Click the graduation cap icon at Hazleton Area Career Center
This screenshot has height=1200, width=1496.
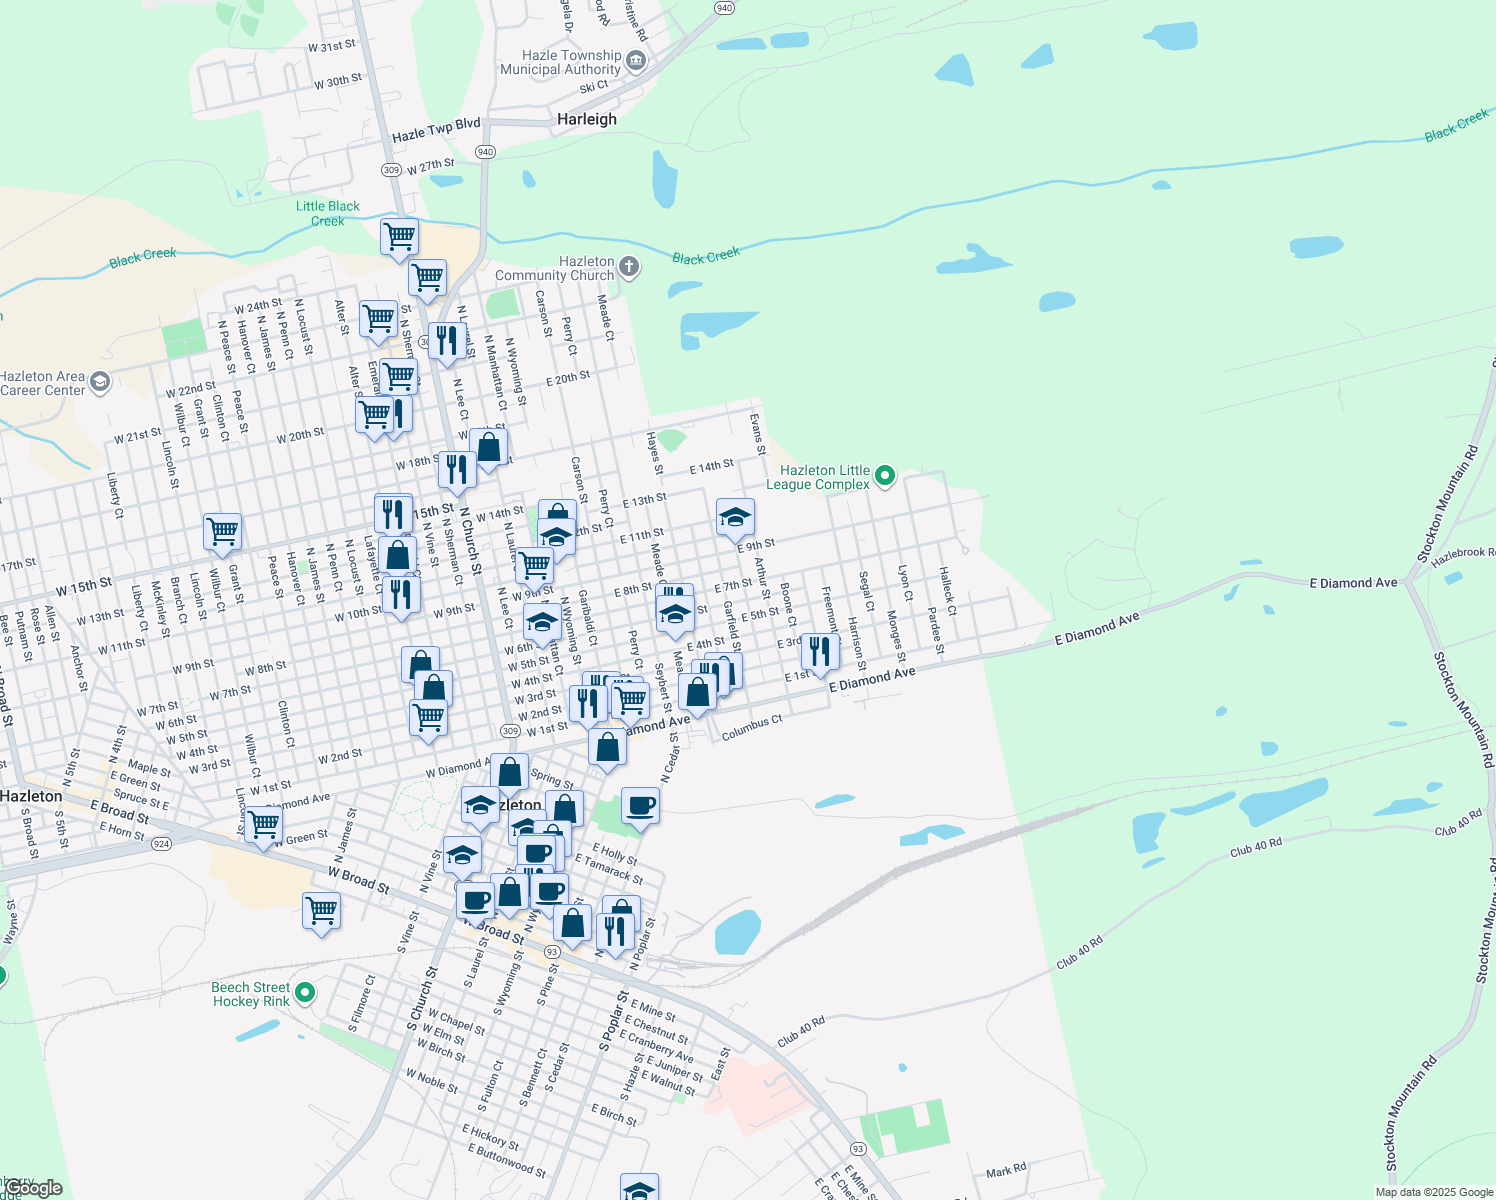tap(100, 382)
